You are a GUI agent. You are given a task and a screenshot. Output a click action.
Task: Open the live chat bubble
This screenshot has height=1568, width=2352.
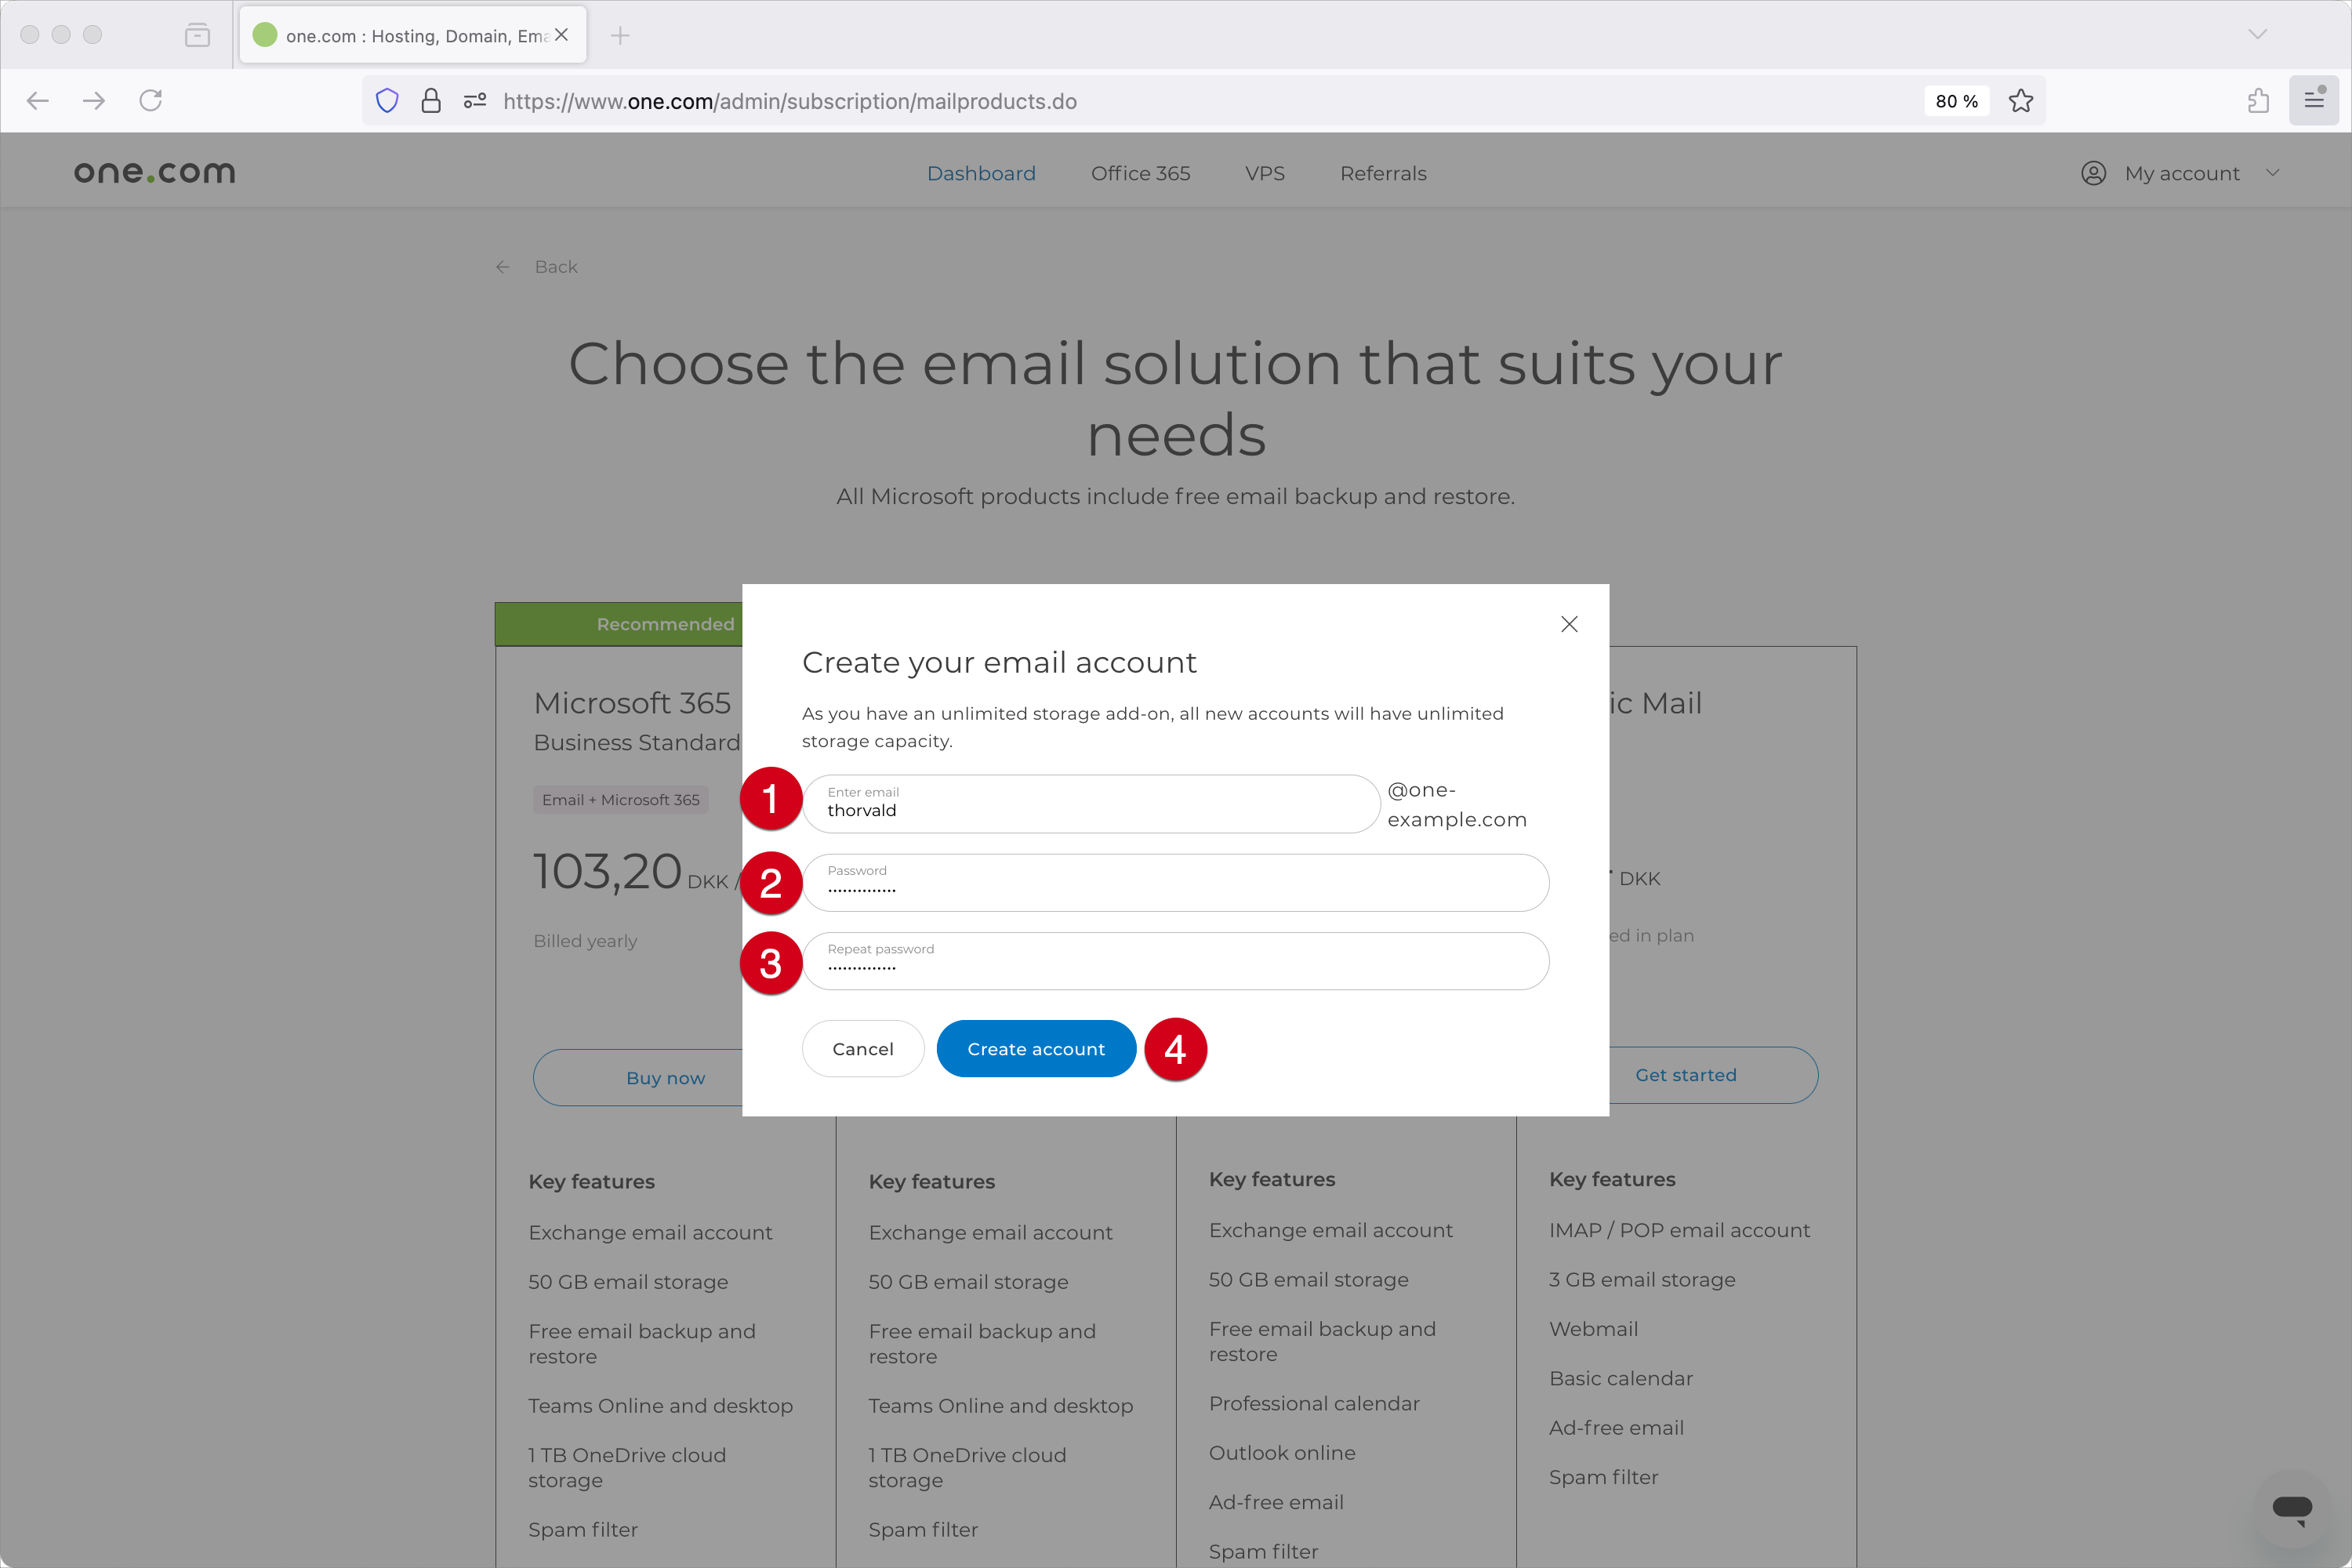2292,1510
